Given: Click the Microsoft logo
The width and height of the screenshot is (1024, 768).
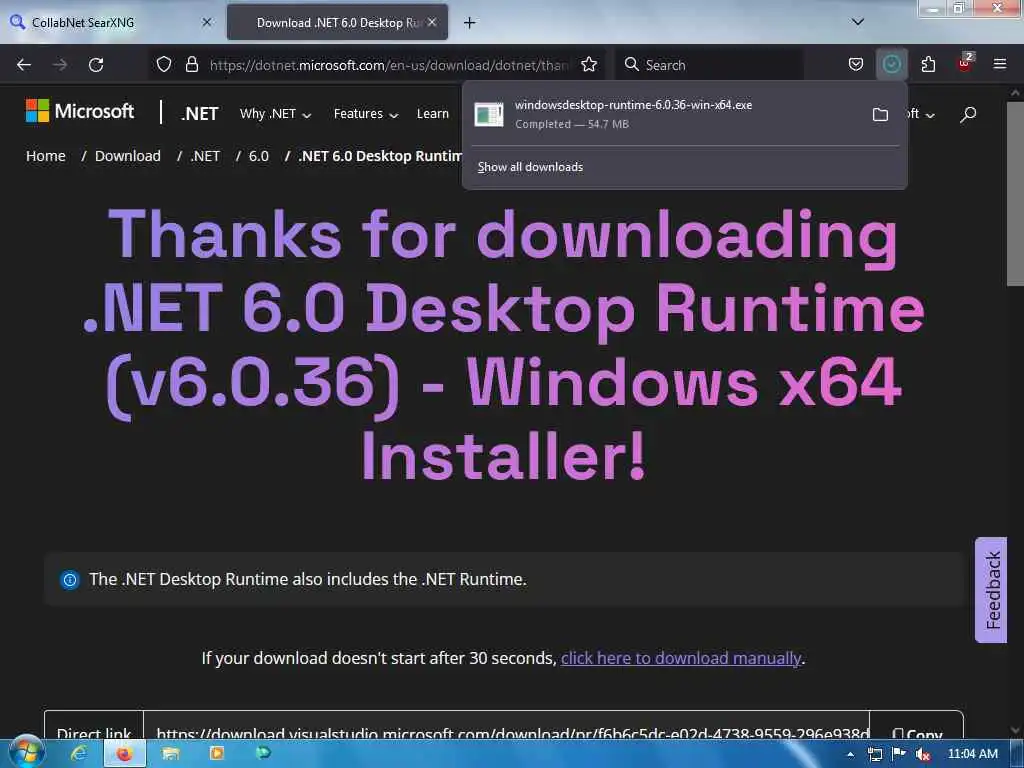Looking at the screenshot, I should (x=80, y=111).
